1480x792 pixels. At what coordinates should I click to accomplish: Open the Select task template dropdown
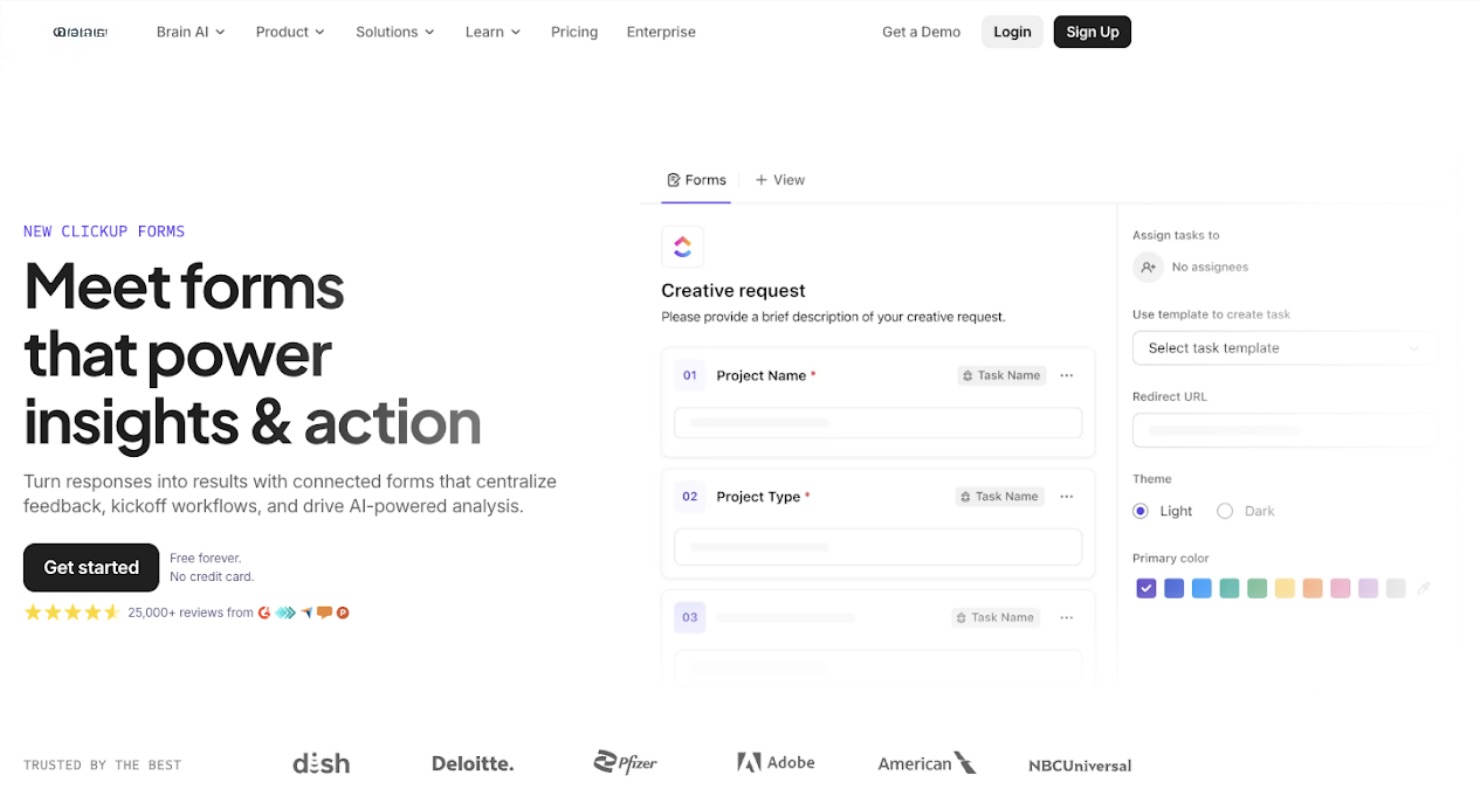[1284, 348]
